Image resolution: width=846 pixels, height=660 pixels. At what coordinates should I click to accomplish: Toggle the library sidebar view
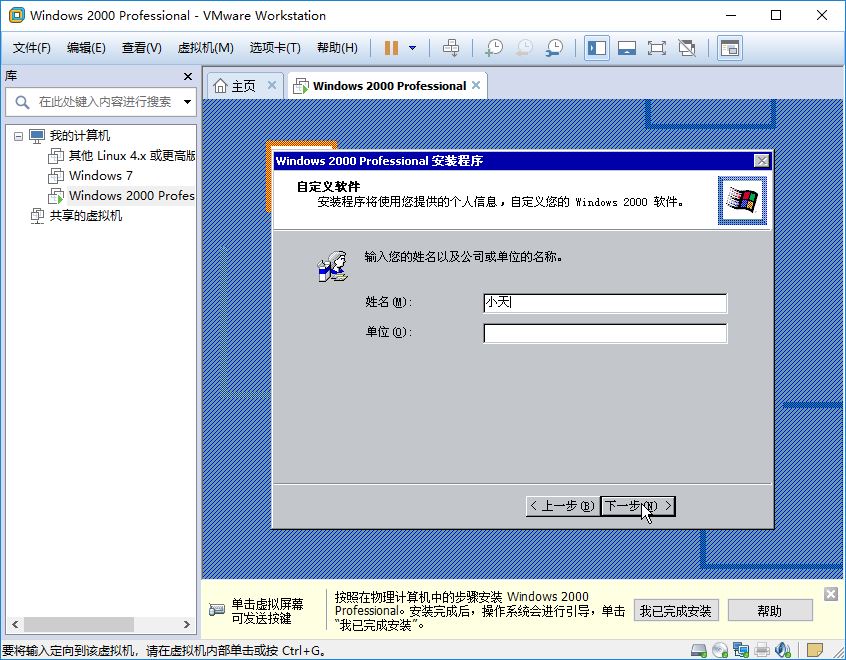(597, 48)
